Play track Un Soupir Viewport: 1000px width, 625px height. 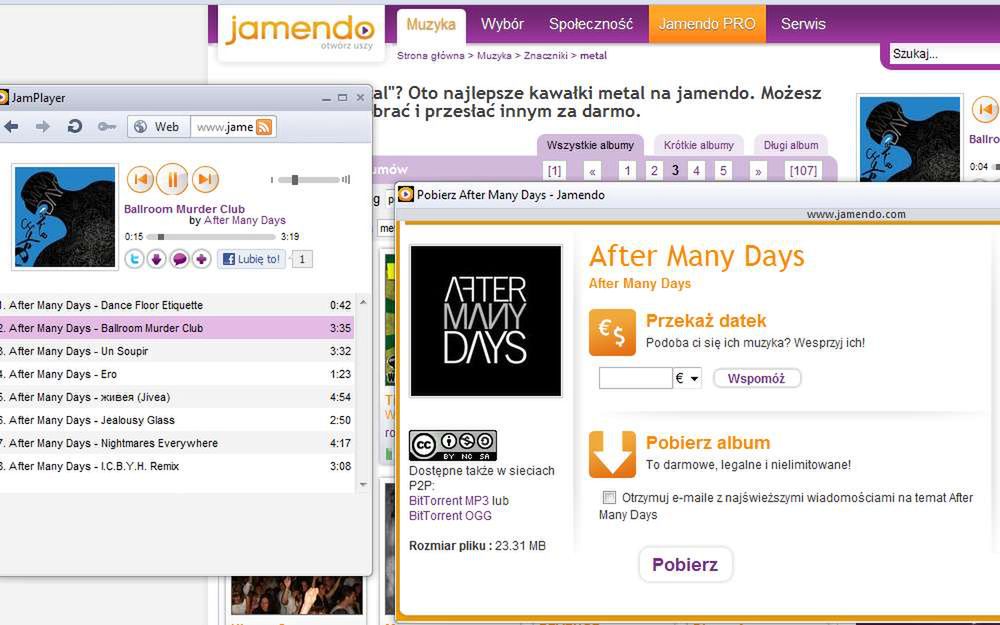click(x=177, y=351)
